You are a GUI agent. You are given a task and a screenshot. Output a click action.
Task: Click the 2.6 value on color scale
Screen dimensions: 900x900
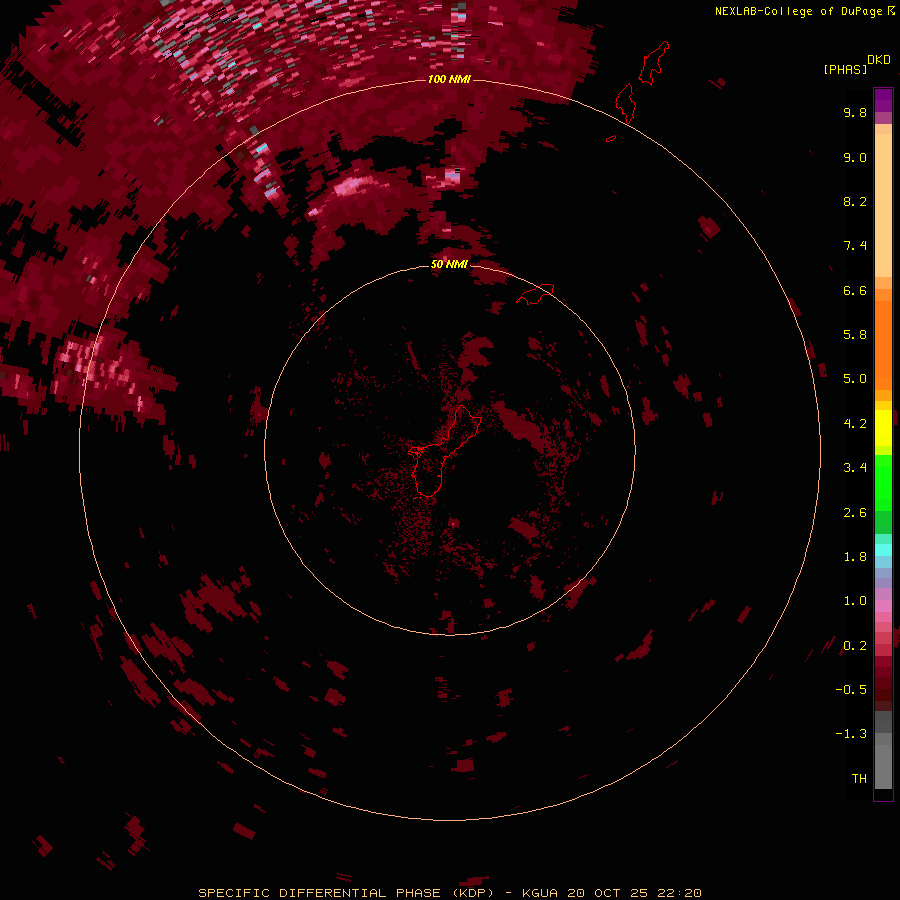(855, 513)
